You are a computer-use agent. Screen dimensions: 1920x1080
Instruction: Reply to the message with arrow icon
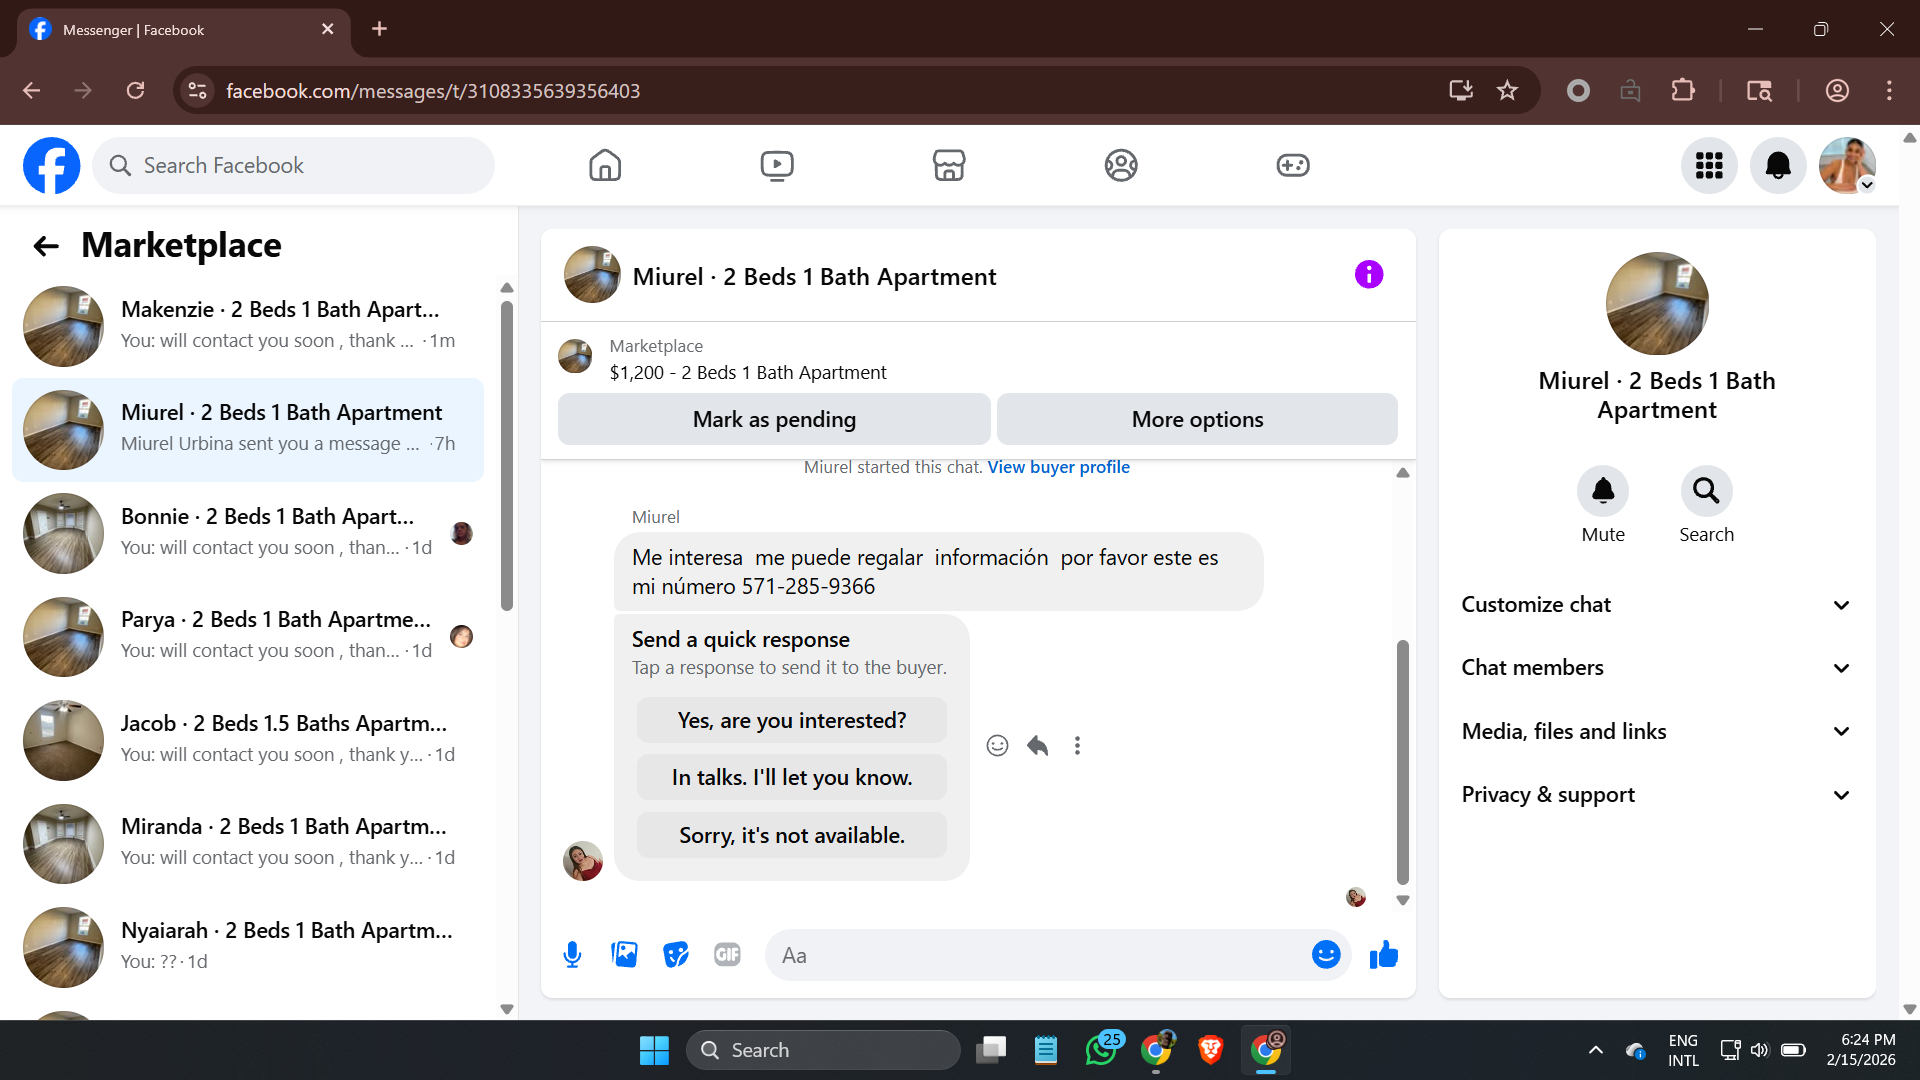click(1037, 745)
